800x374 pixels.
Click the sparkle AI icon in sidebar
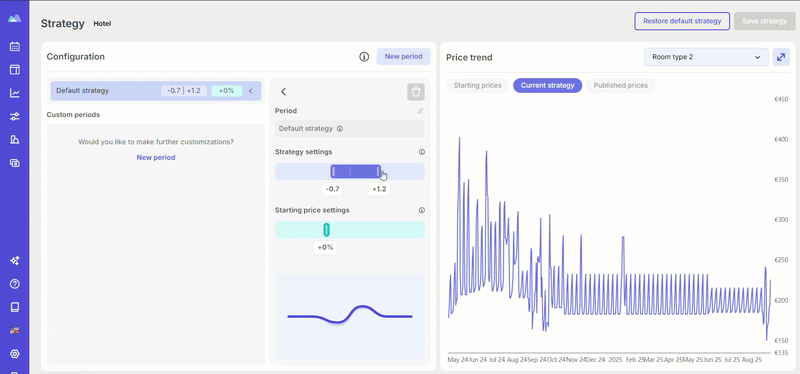[x=15, y=261]
